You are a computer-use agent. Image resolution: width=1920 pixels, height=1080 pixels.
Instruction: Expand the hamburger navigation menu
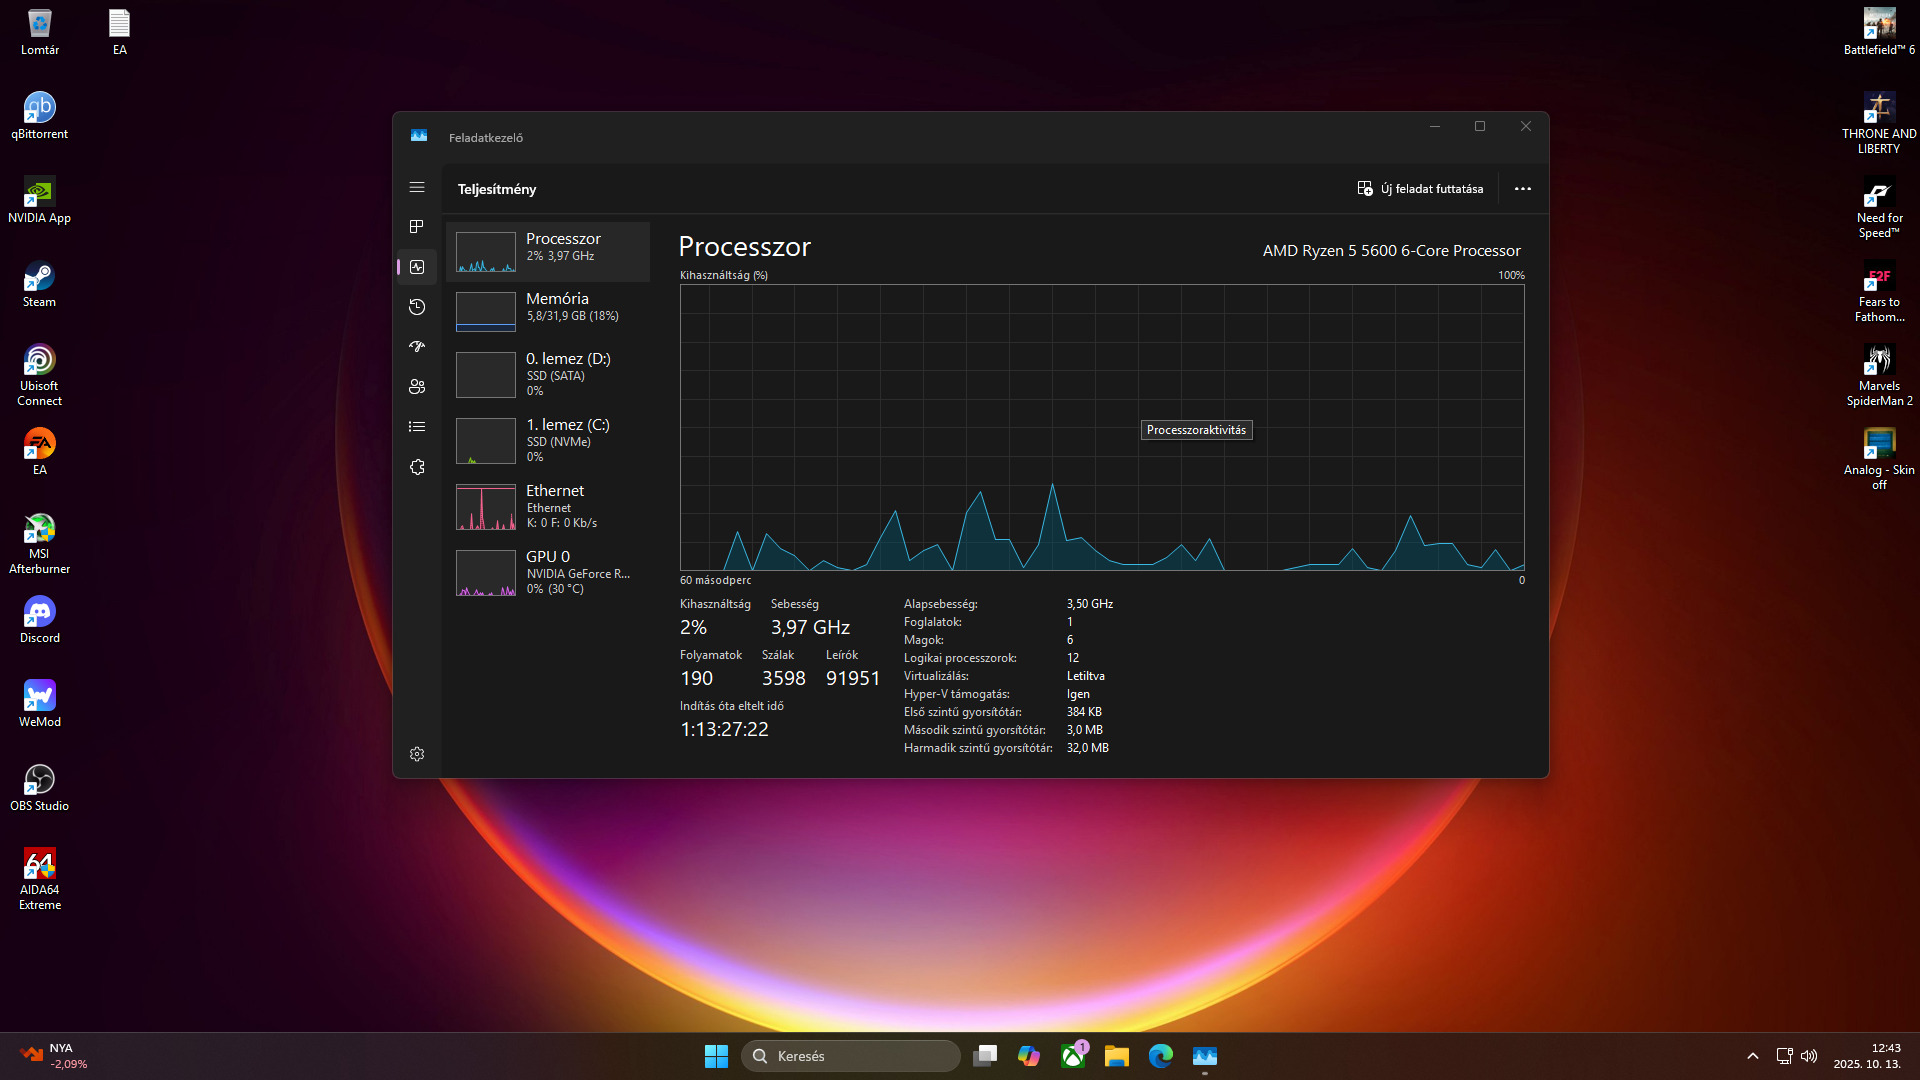pos(417,187)
